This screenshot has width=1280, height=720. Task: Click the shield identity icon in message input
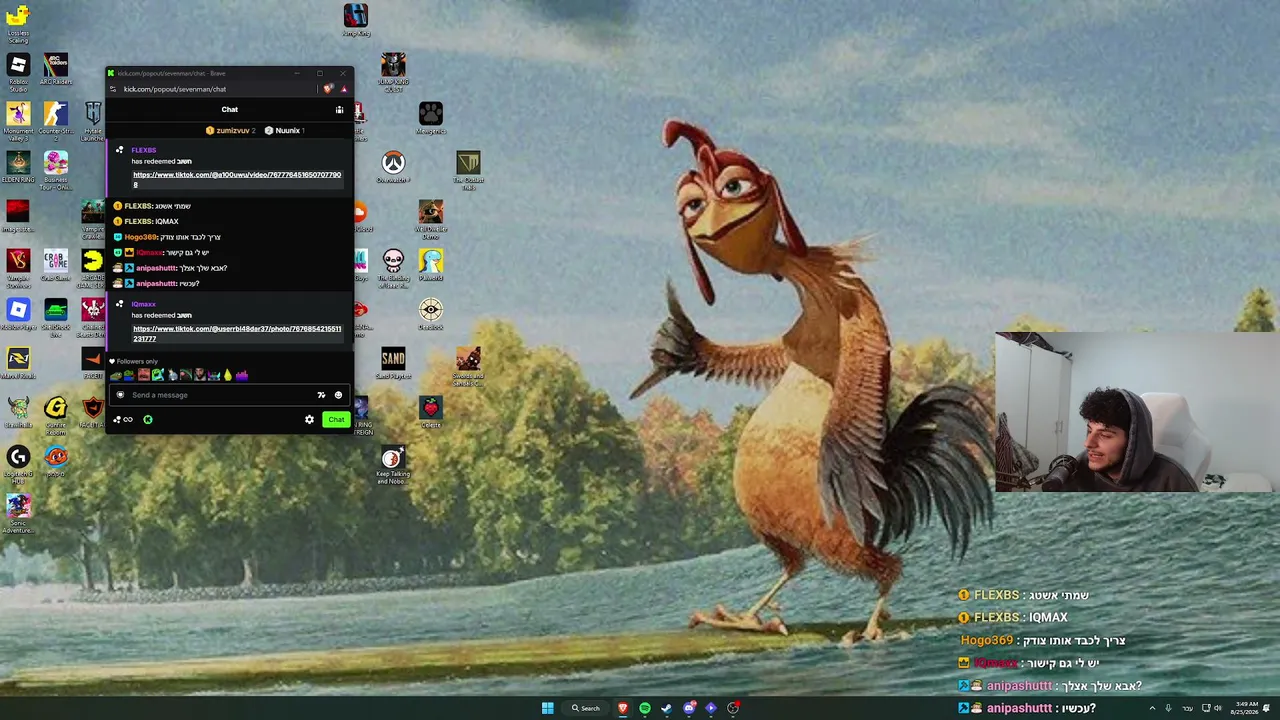pyautogui.click(x=121, y=395)
